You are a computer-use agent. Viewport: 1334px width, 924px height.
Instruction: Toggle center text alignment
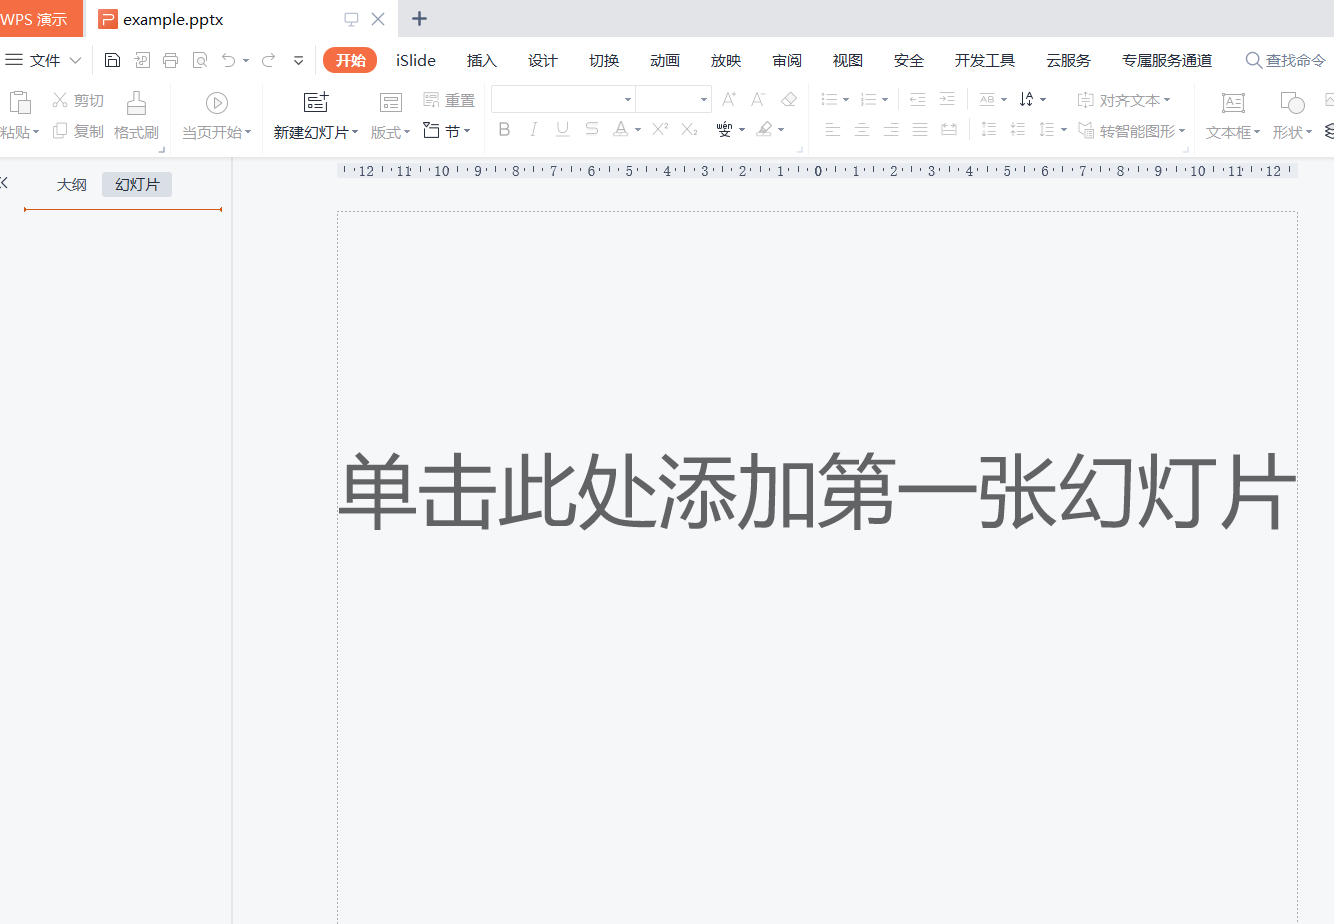[861, 129]
